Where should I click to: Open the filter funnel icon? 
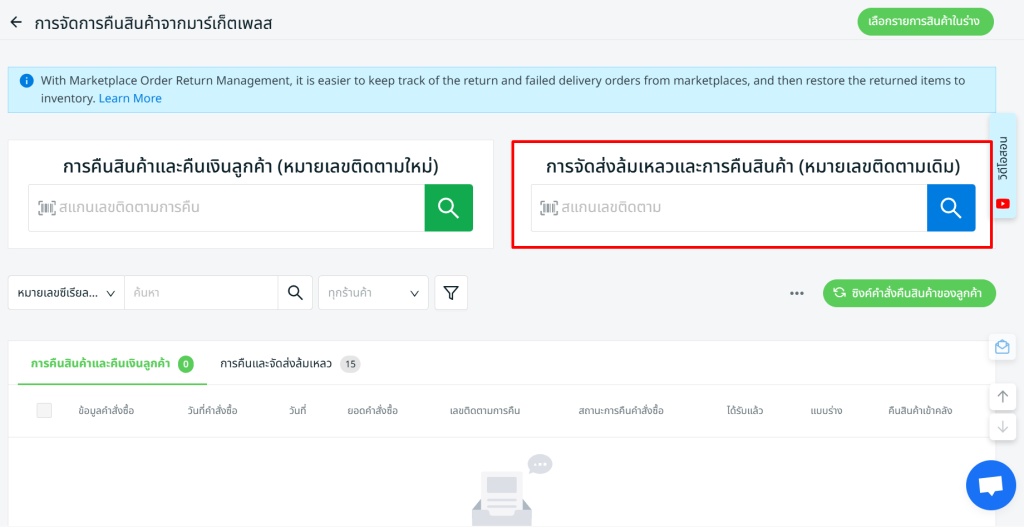[x=451, y=293]
